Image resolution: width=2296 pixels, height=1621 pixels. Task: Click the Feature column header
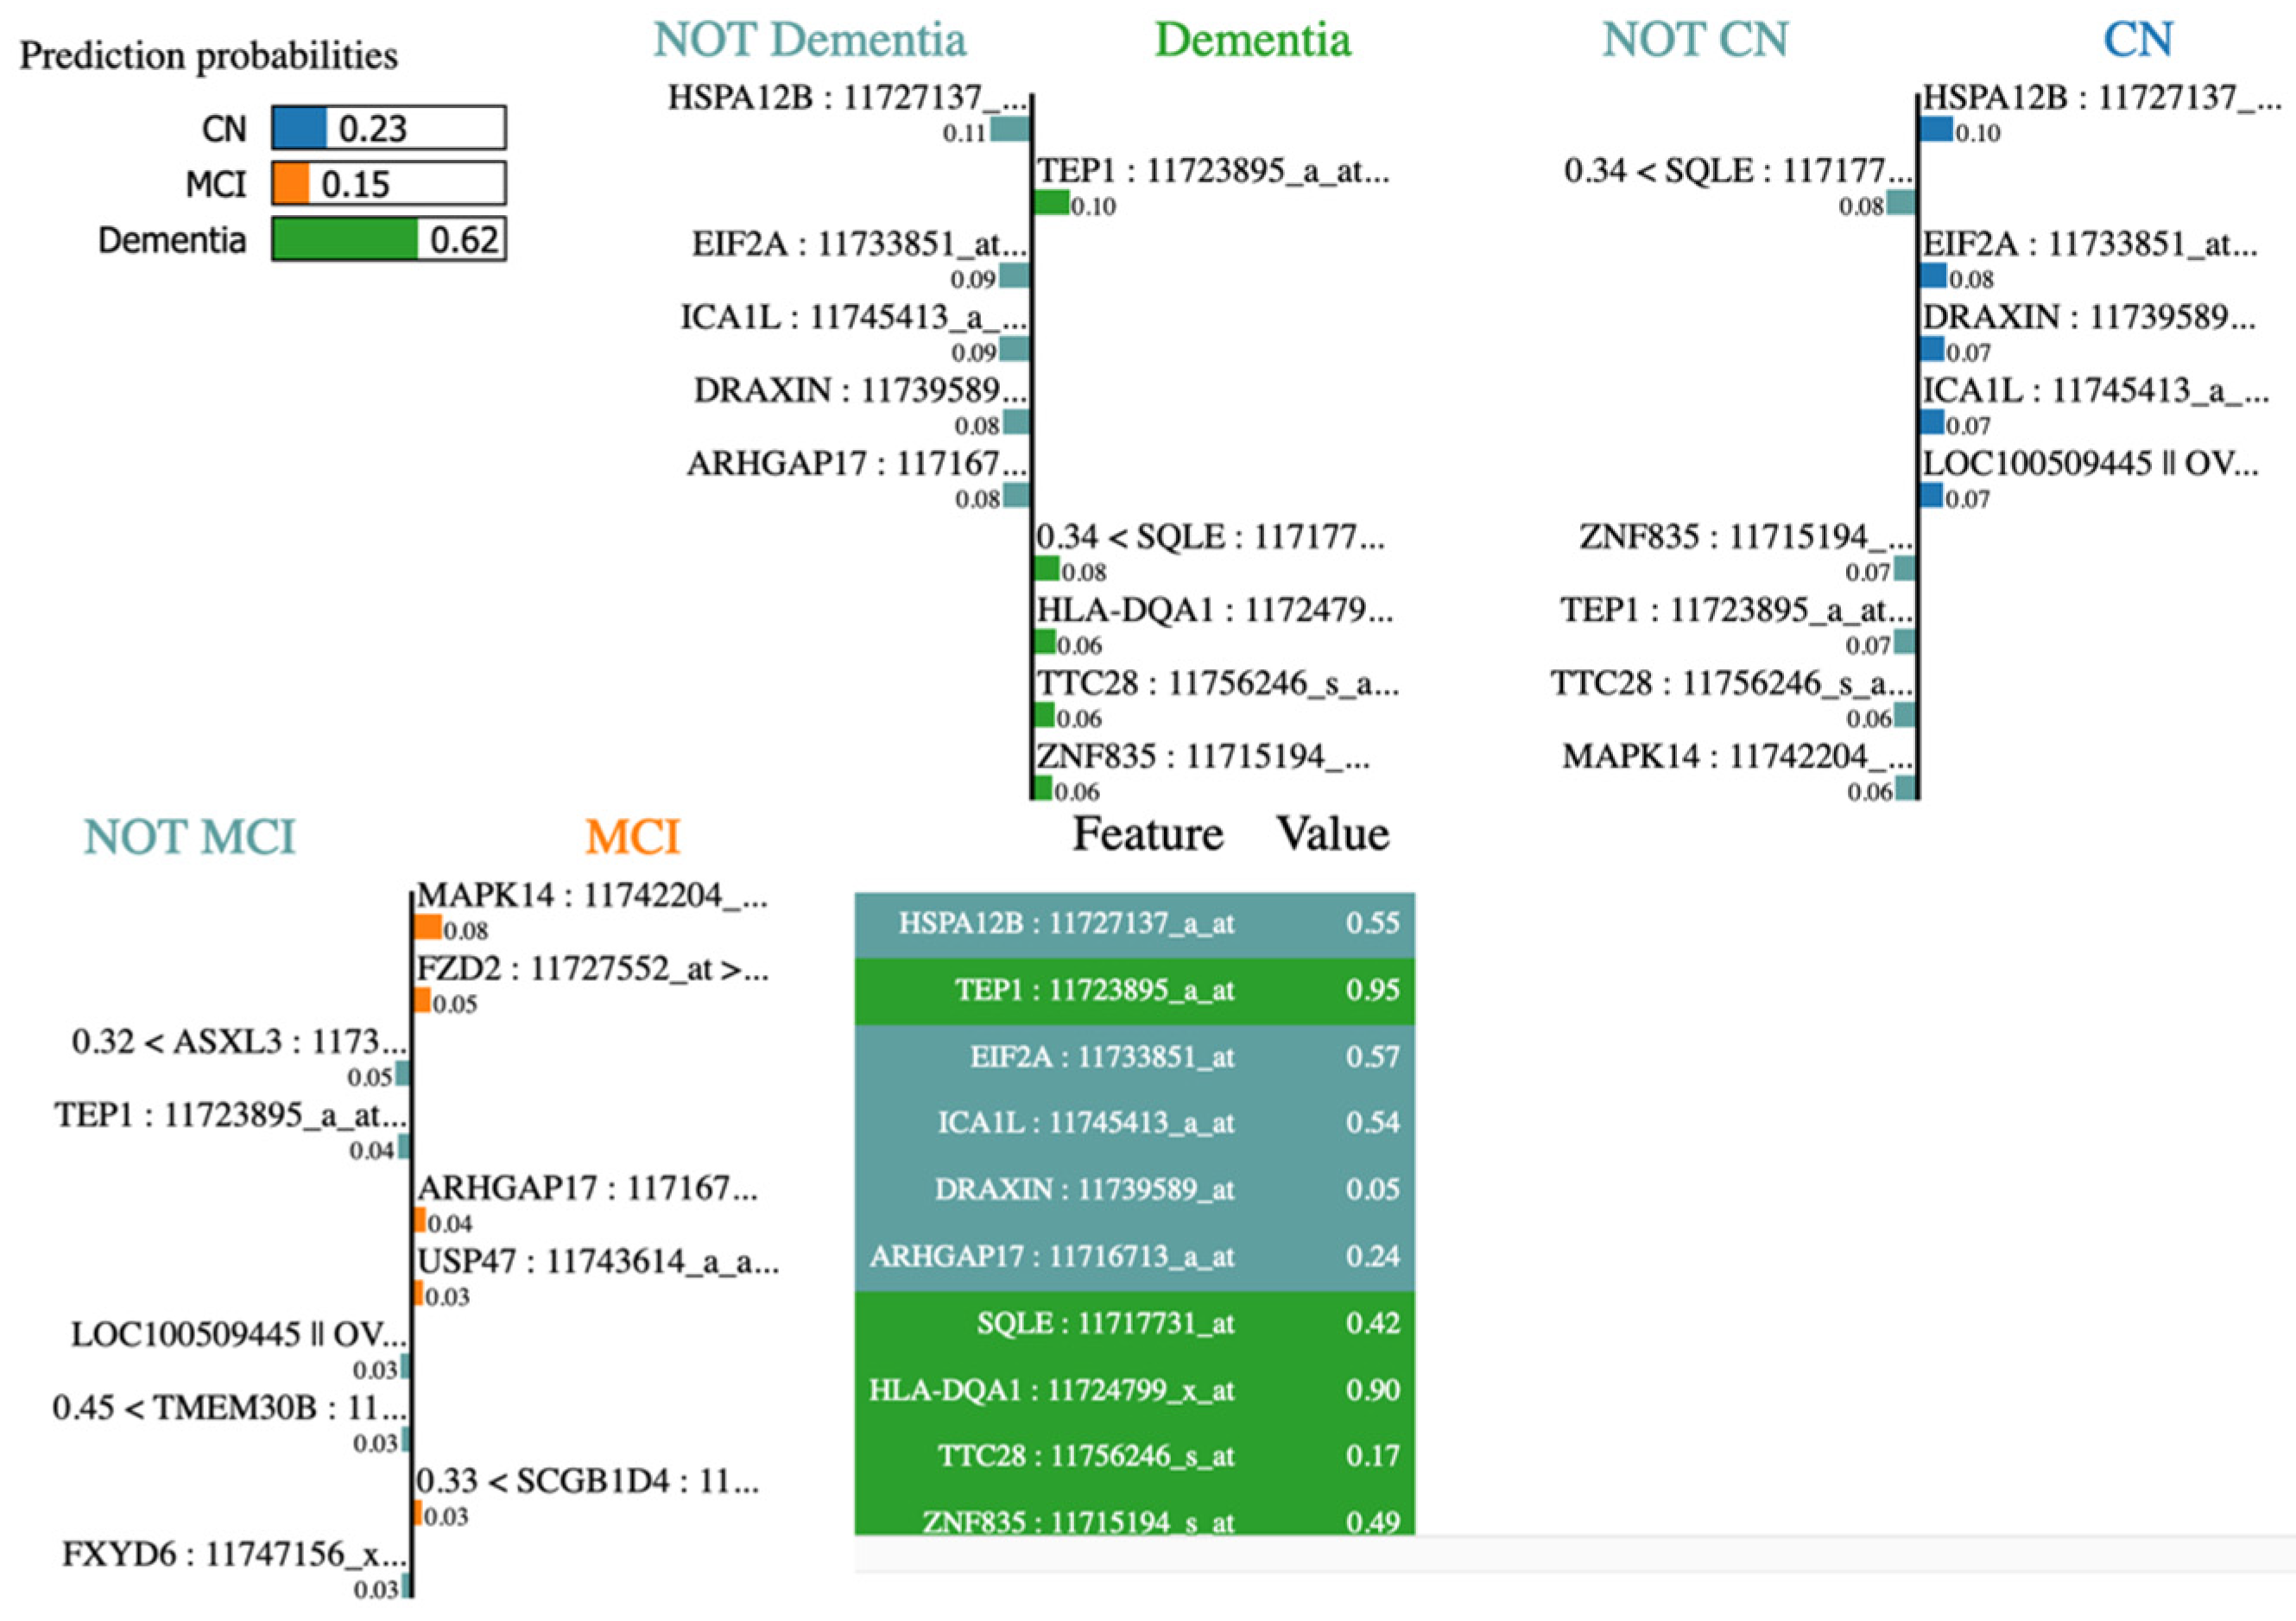[1147, 834]
